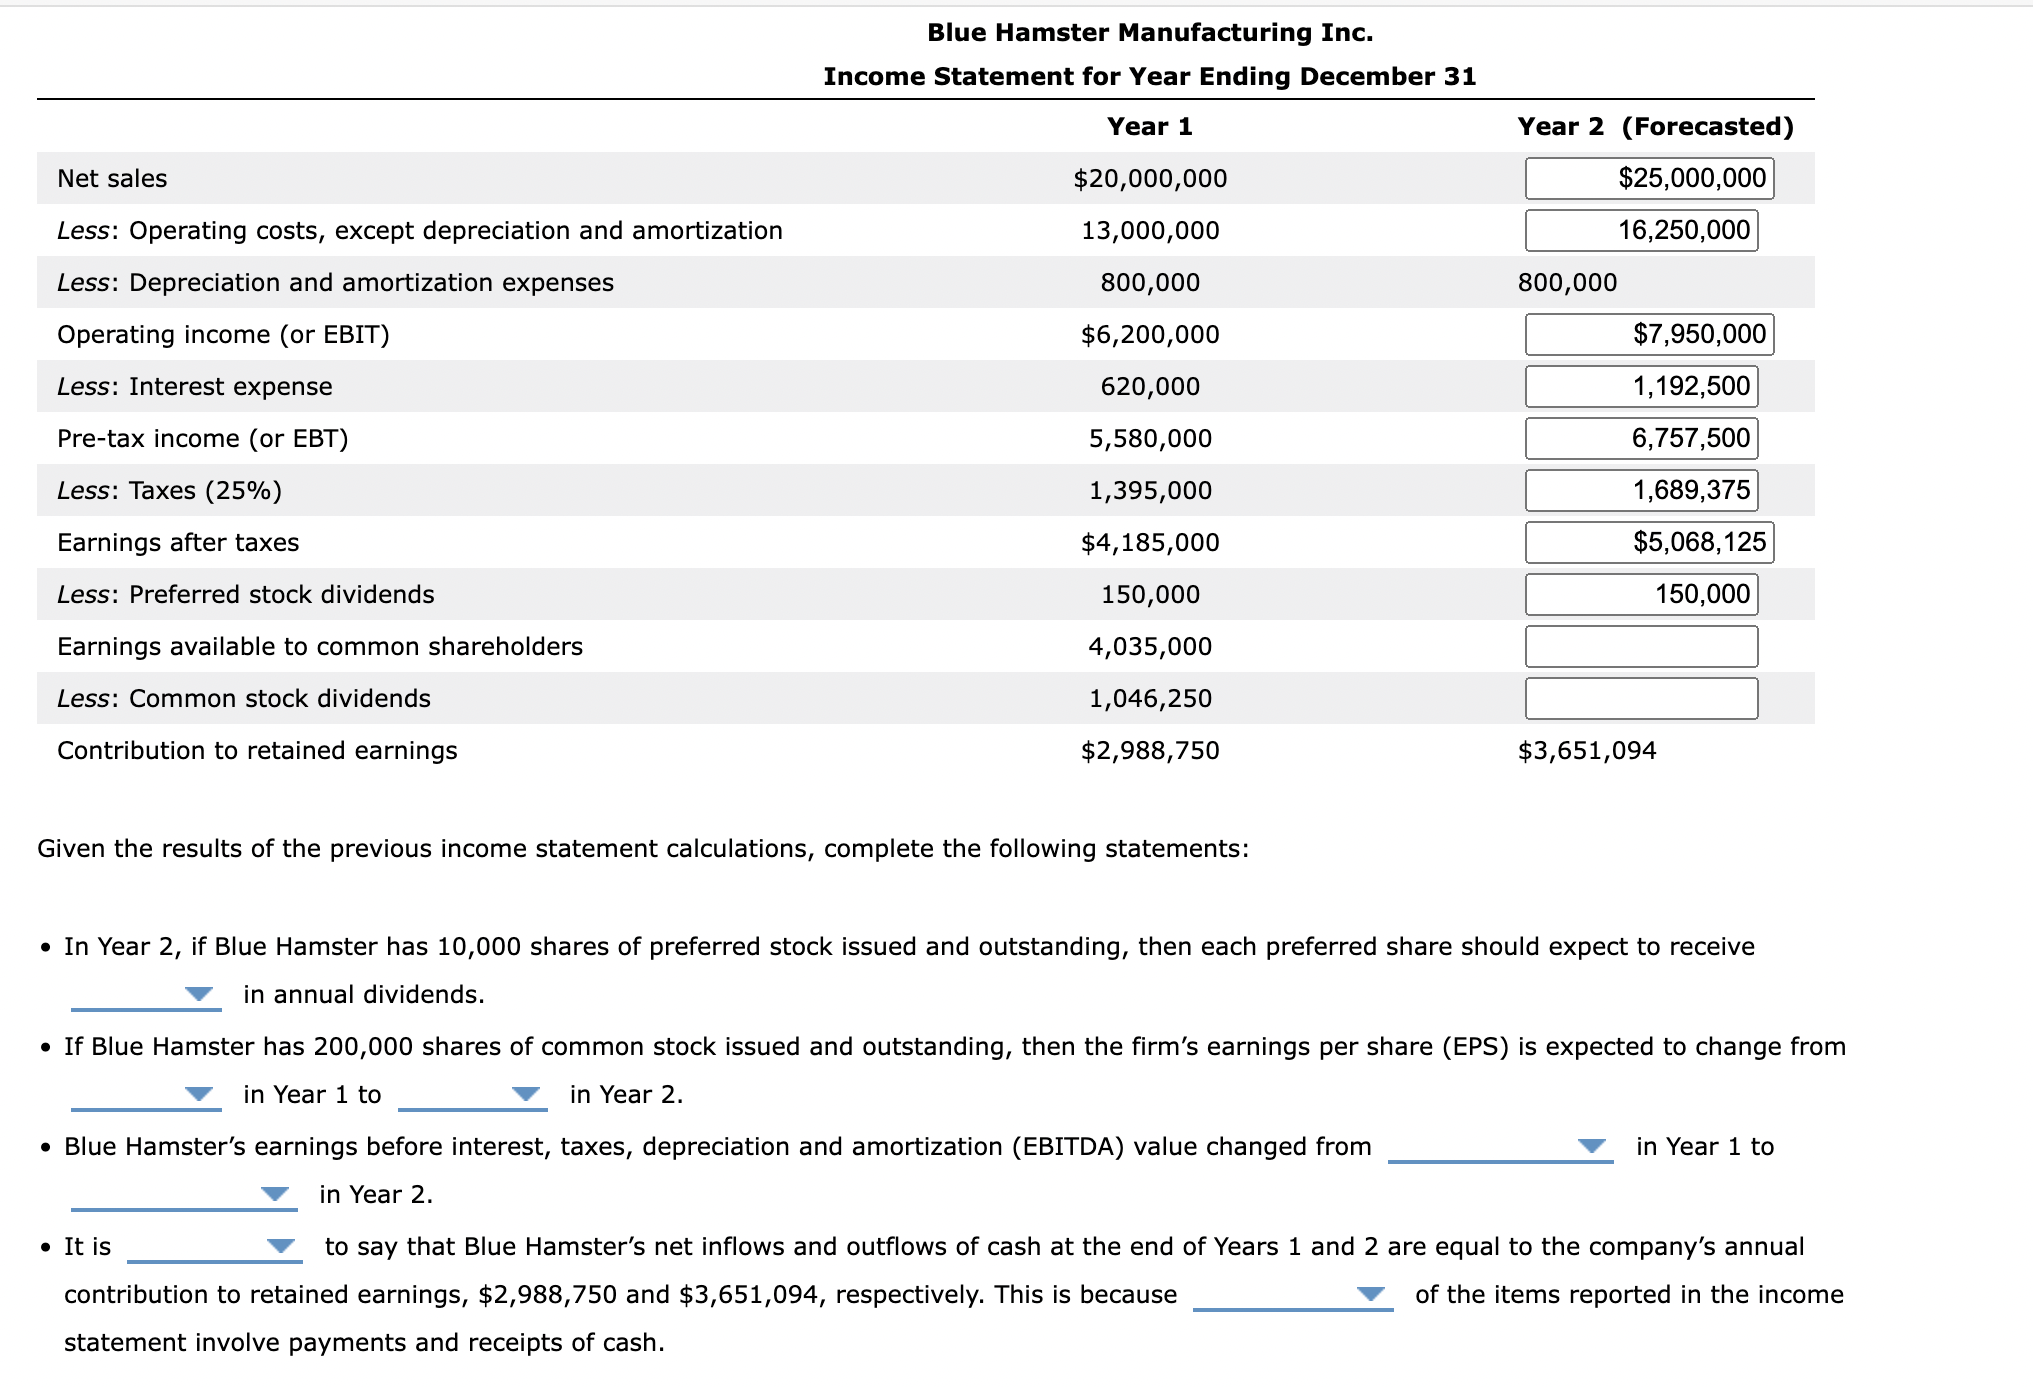Click the empty Common stock dividends input box

pos(1640,698)
